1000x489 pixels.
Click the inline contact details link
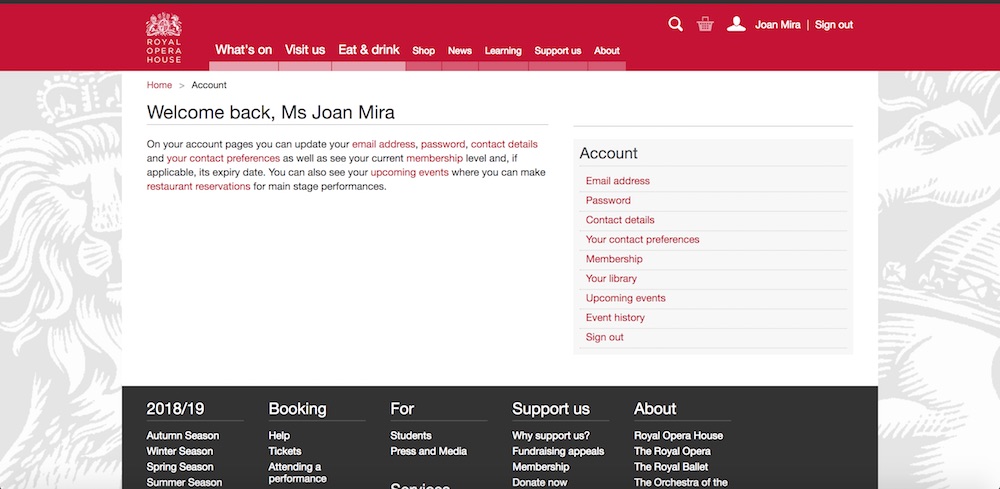click(504, 144)
